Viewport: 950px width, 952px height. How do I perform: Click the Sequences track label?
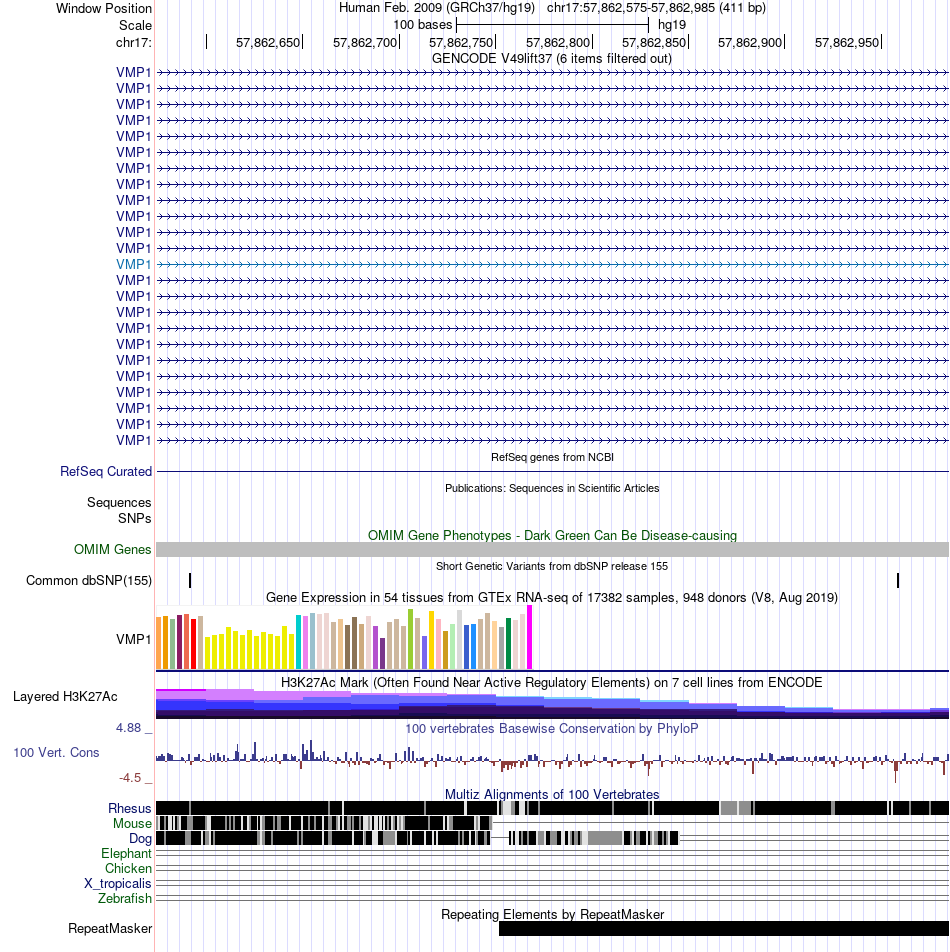pos(119,502)
